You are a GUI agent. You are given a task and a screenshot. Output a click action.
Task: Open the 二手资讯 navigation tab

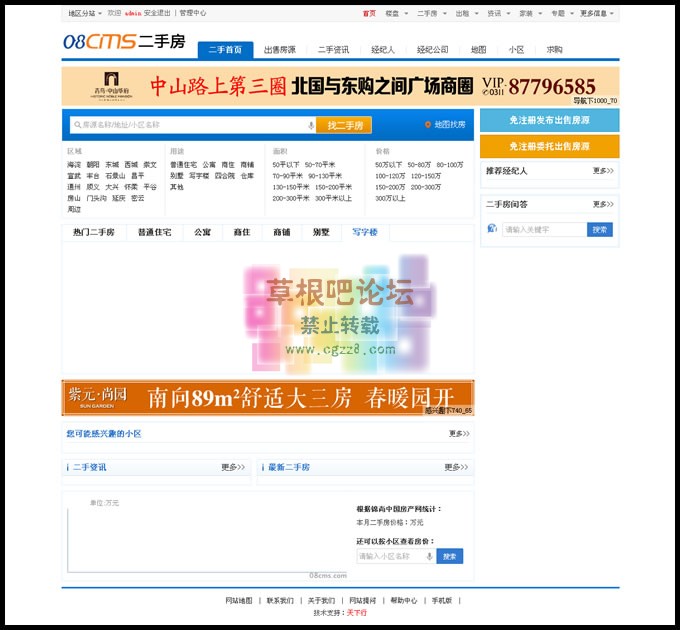tap(333, 50)
